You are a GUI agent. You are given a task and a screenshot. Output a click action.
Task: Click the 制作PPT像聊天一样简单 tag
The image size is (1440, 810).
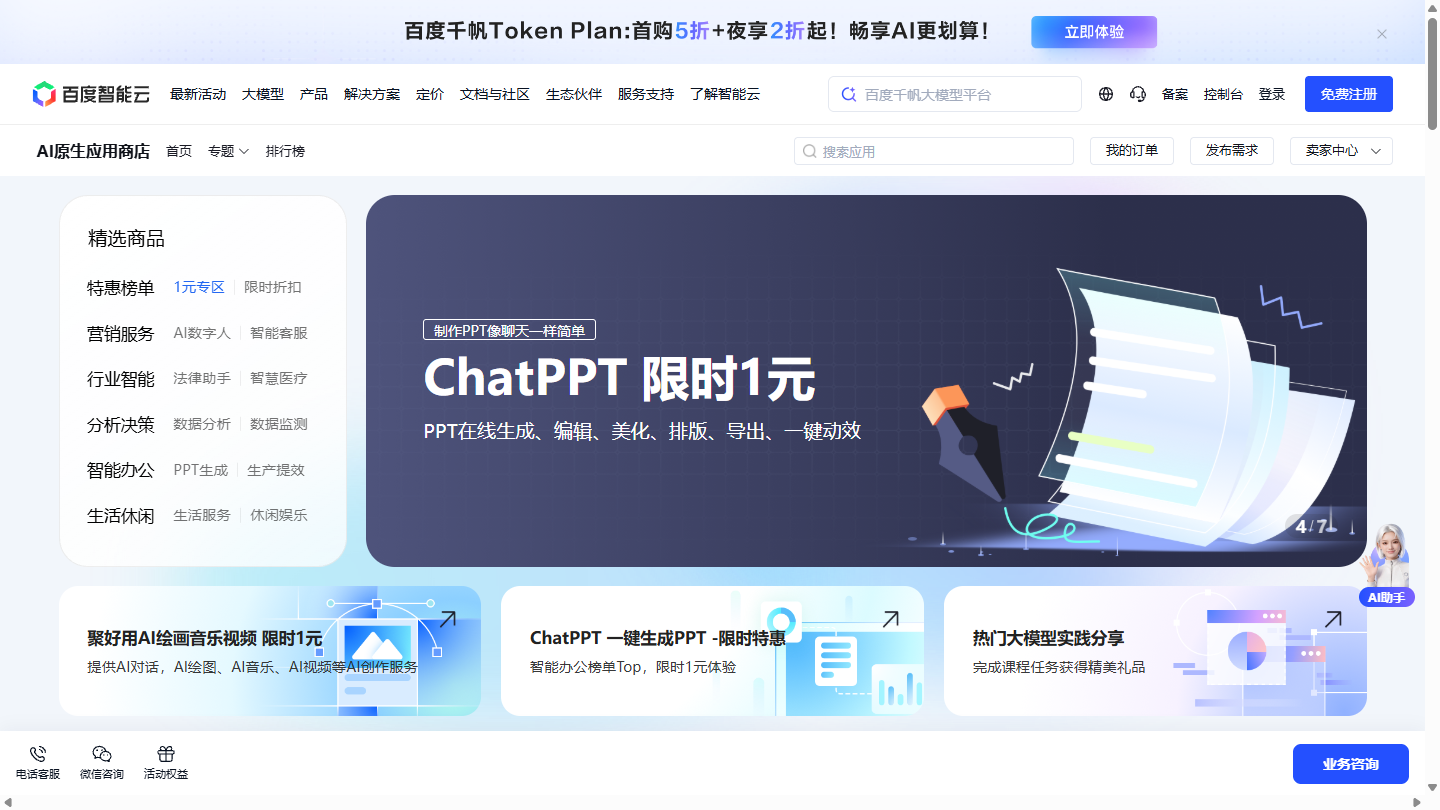pos(510,330)
